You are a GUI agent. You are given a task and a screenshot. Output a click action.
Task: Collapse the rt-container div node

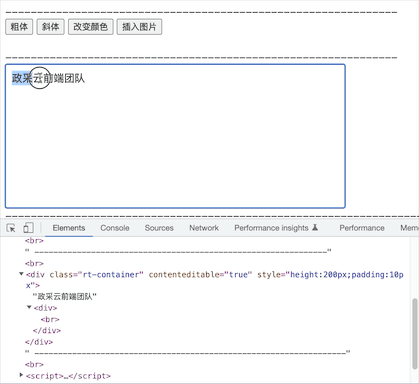click(21, 274)
